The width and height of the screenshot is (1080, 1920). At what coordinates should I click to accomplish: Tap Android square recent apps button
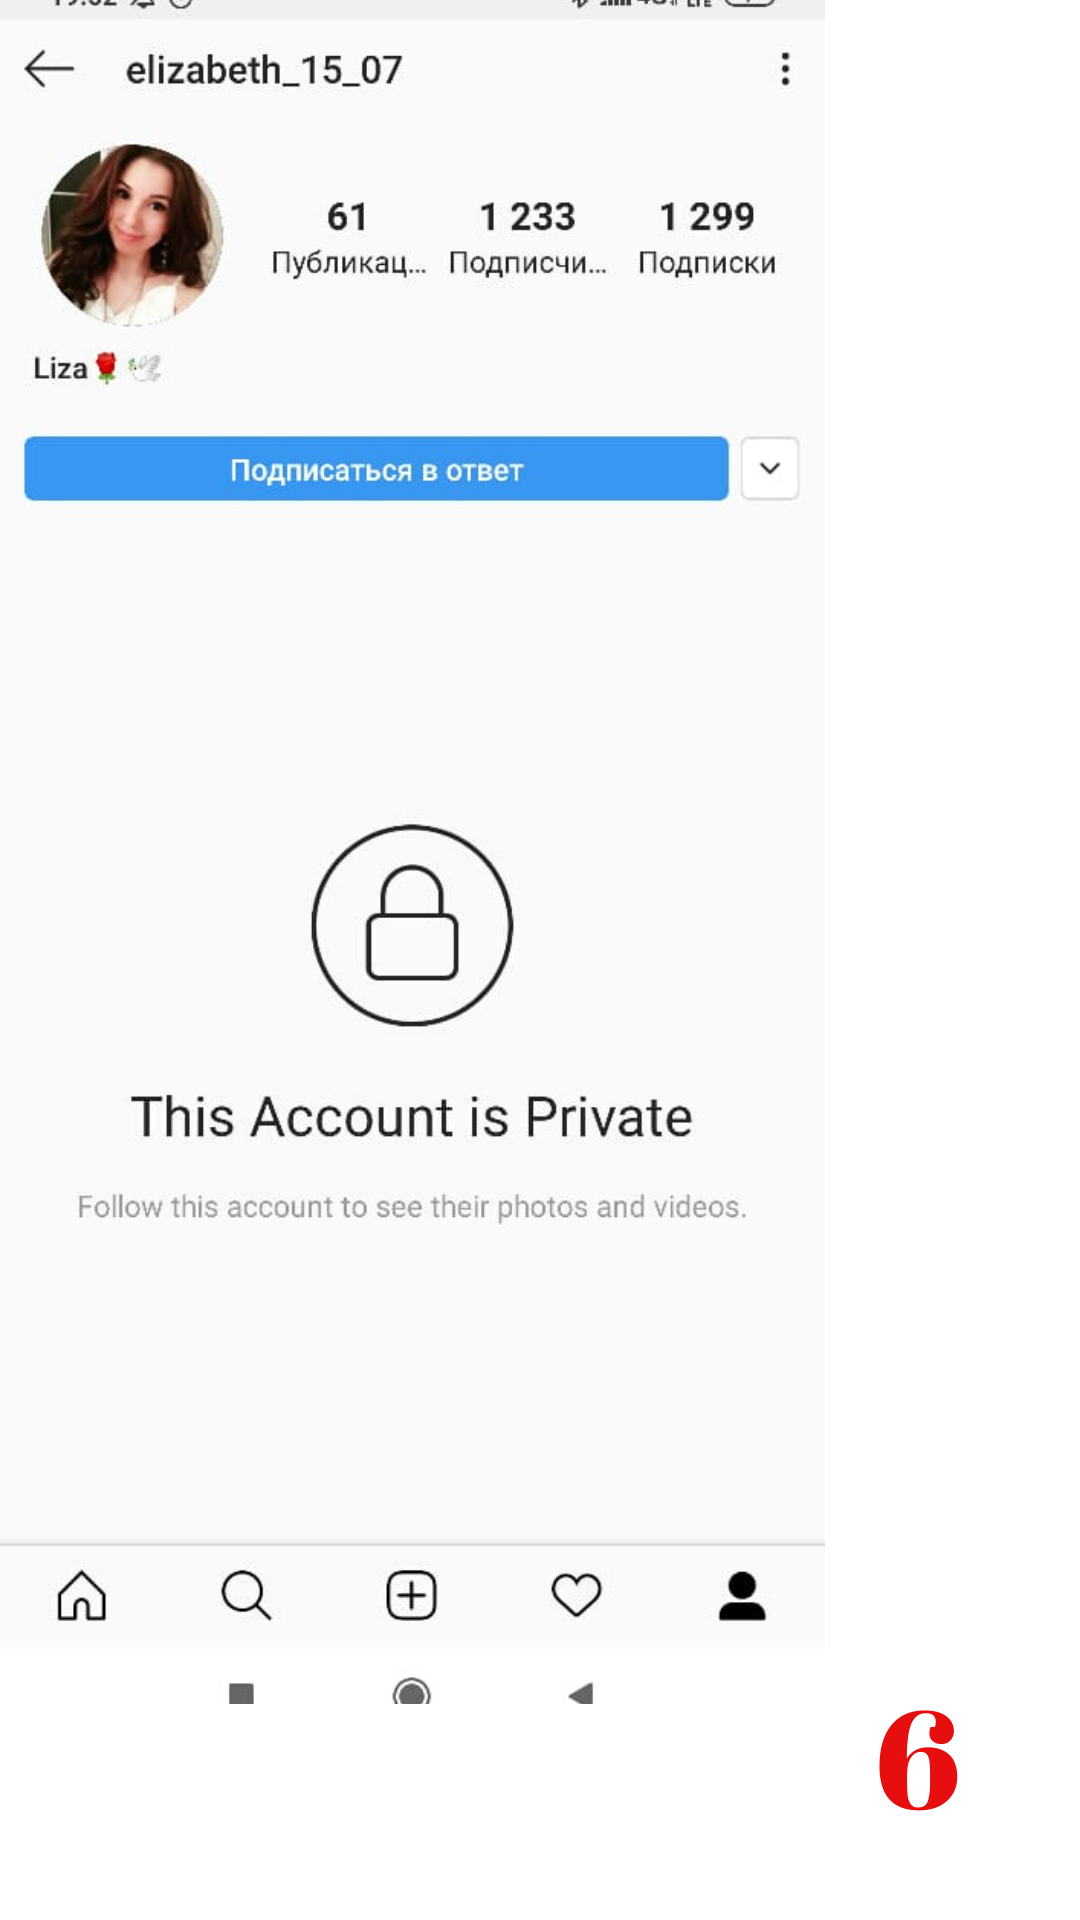[241, 1693]
